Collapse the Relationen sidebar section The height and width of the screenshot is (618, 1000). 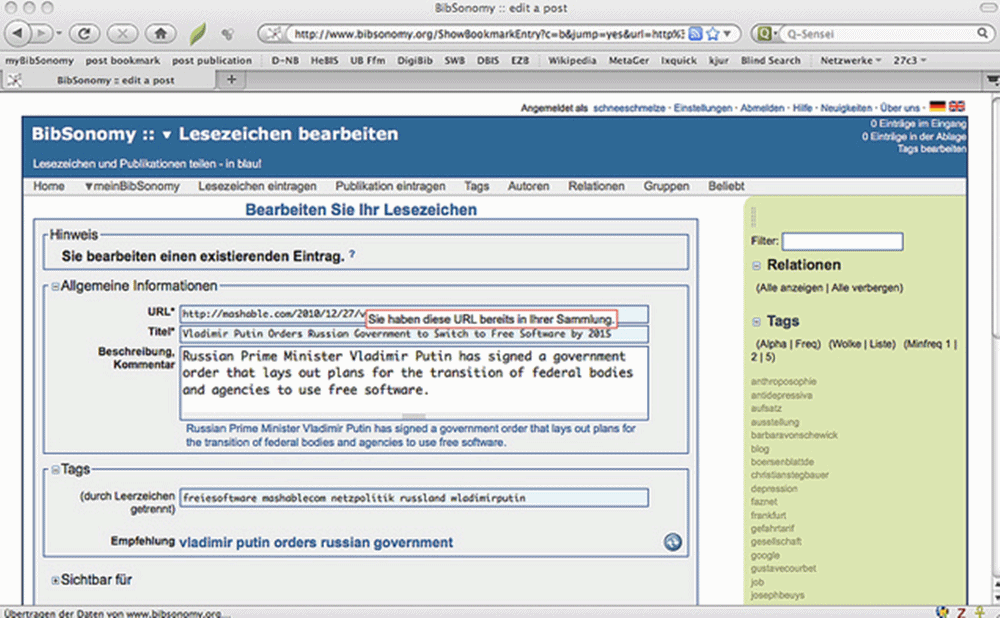tap(756, 265)
